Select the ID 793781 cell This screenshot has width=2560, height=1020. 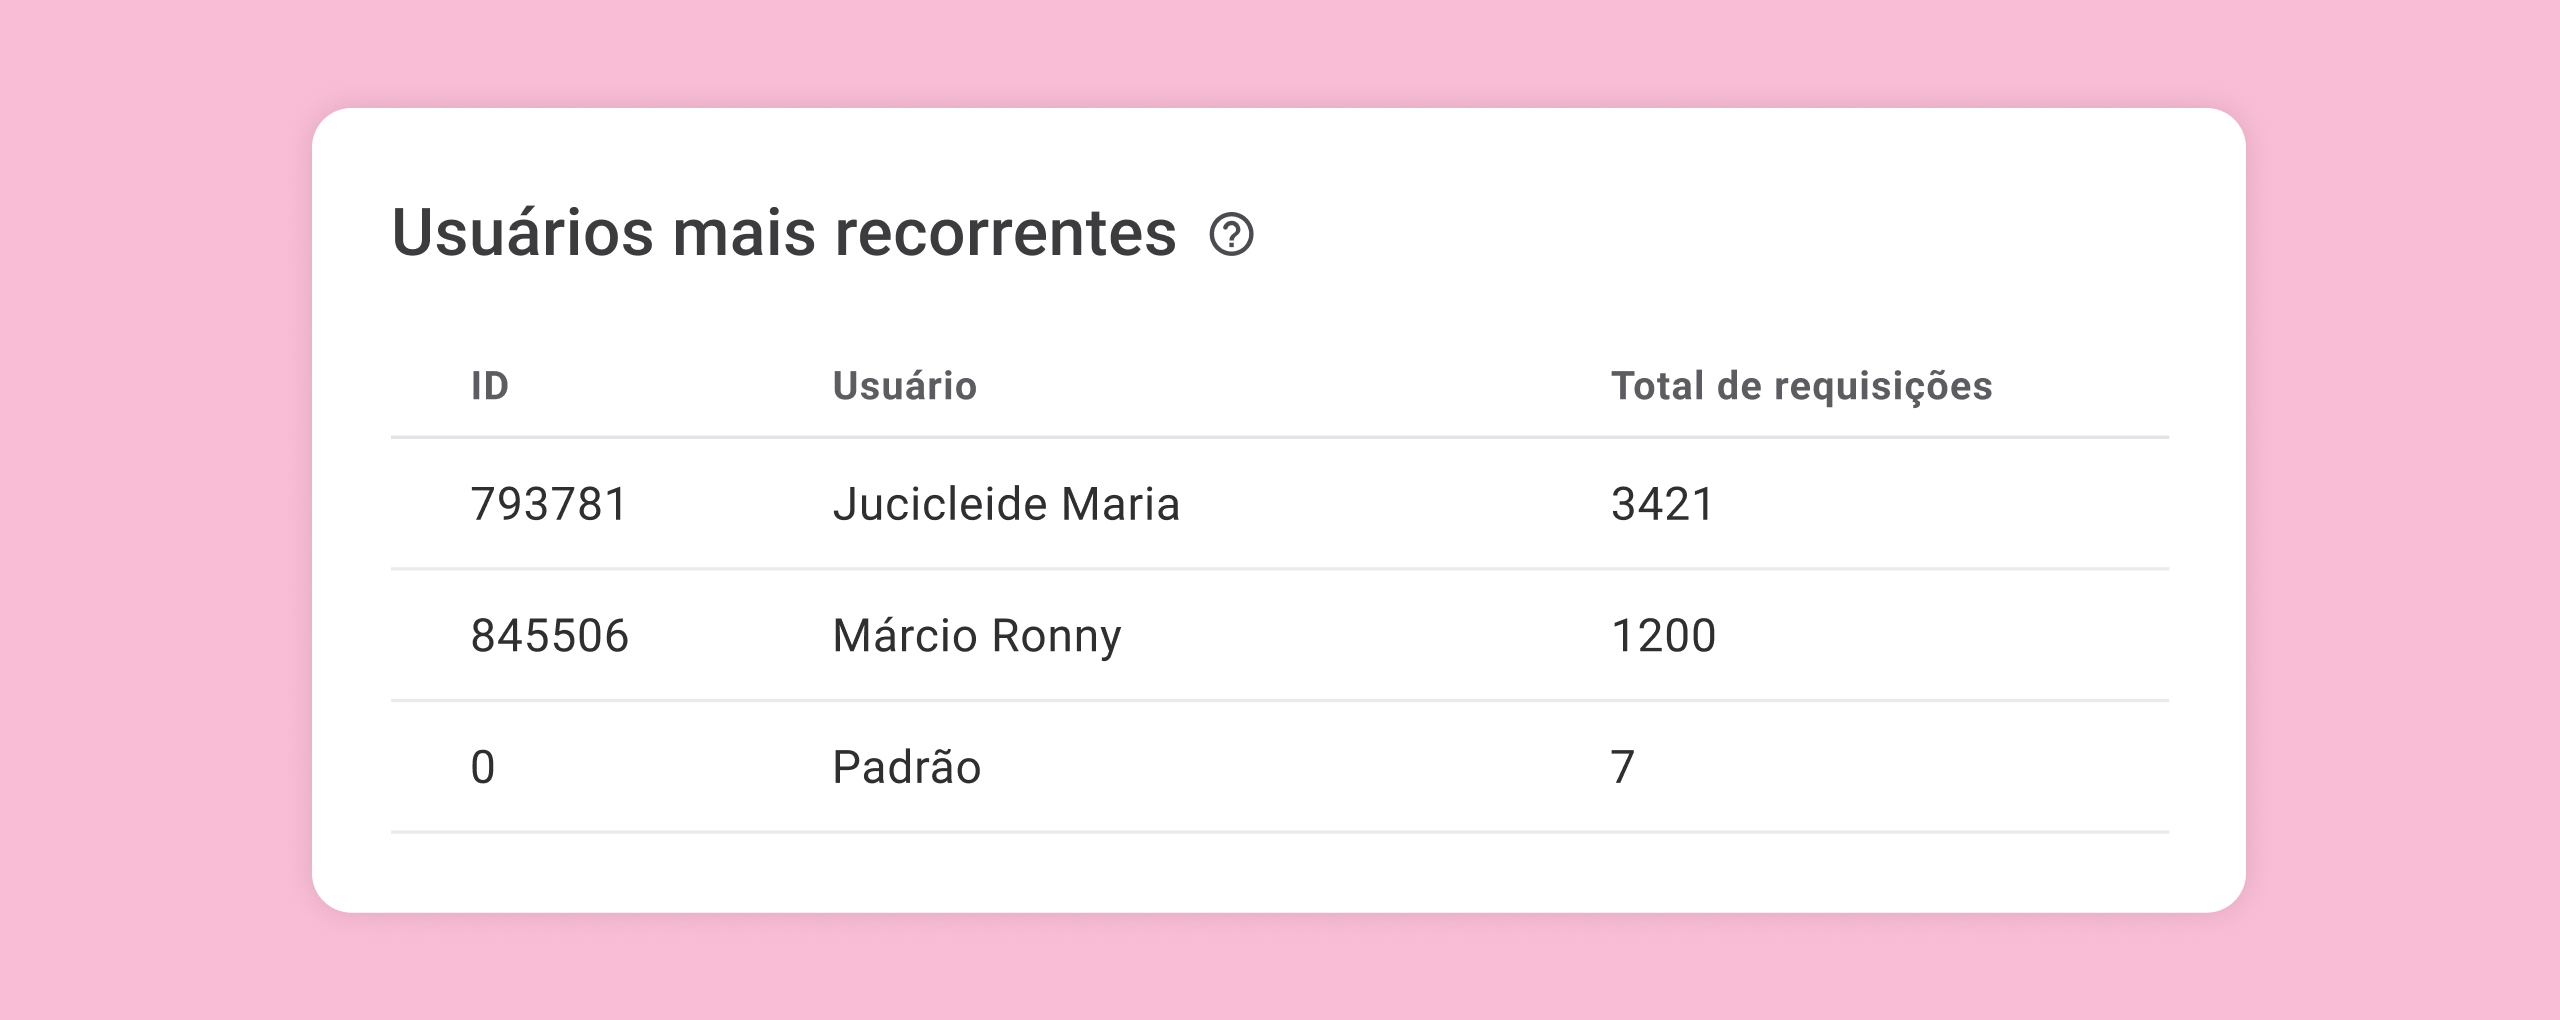[549, 504]
